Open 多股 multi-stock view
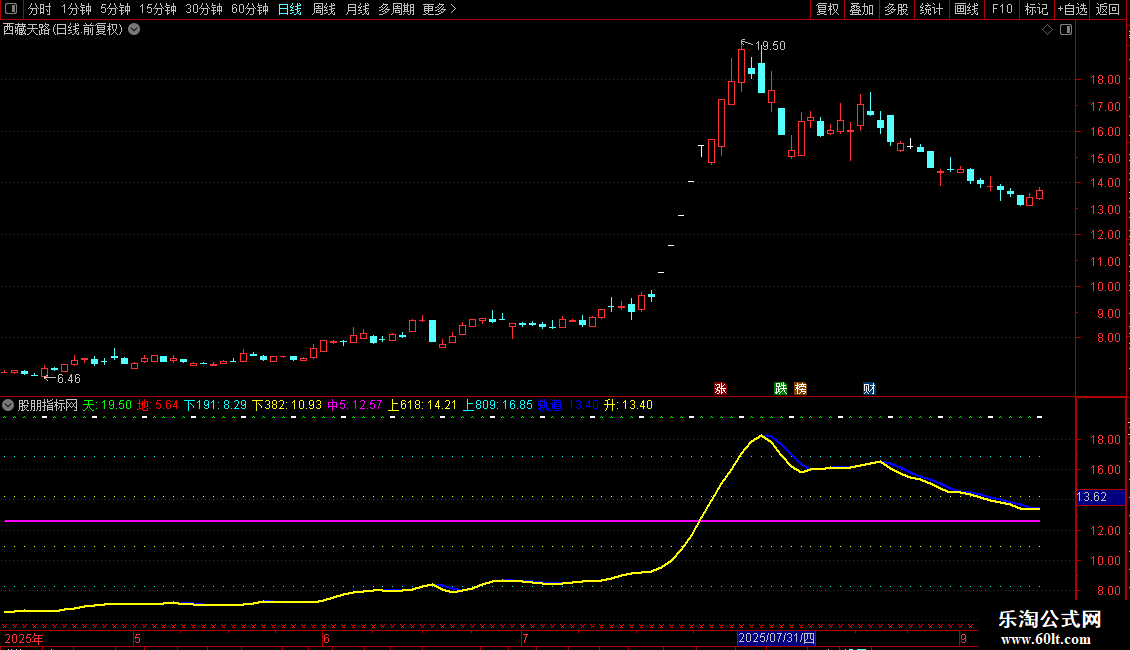 [x=896, y=9]
